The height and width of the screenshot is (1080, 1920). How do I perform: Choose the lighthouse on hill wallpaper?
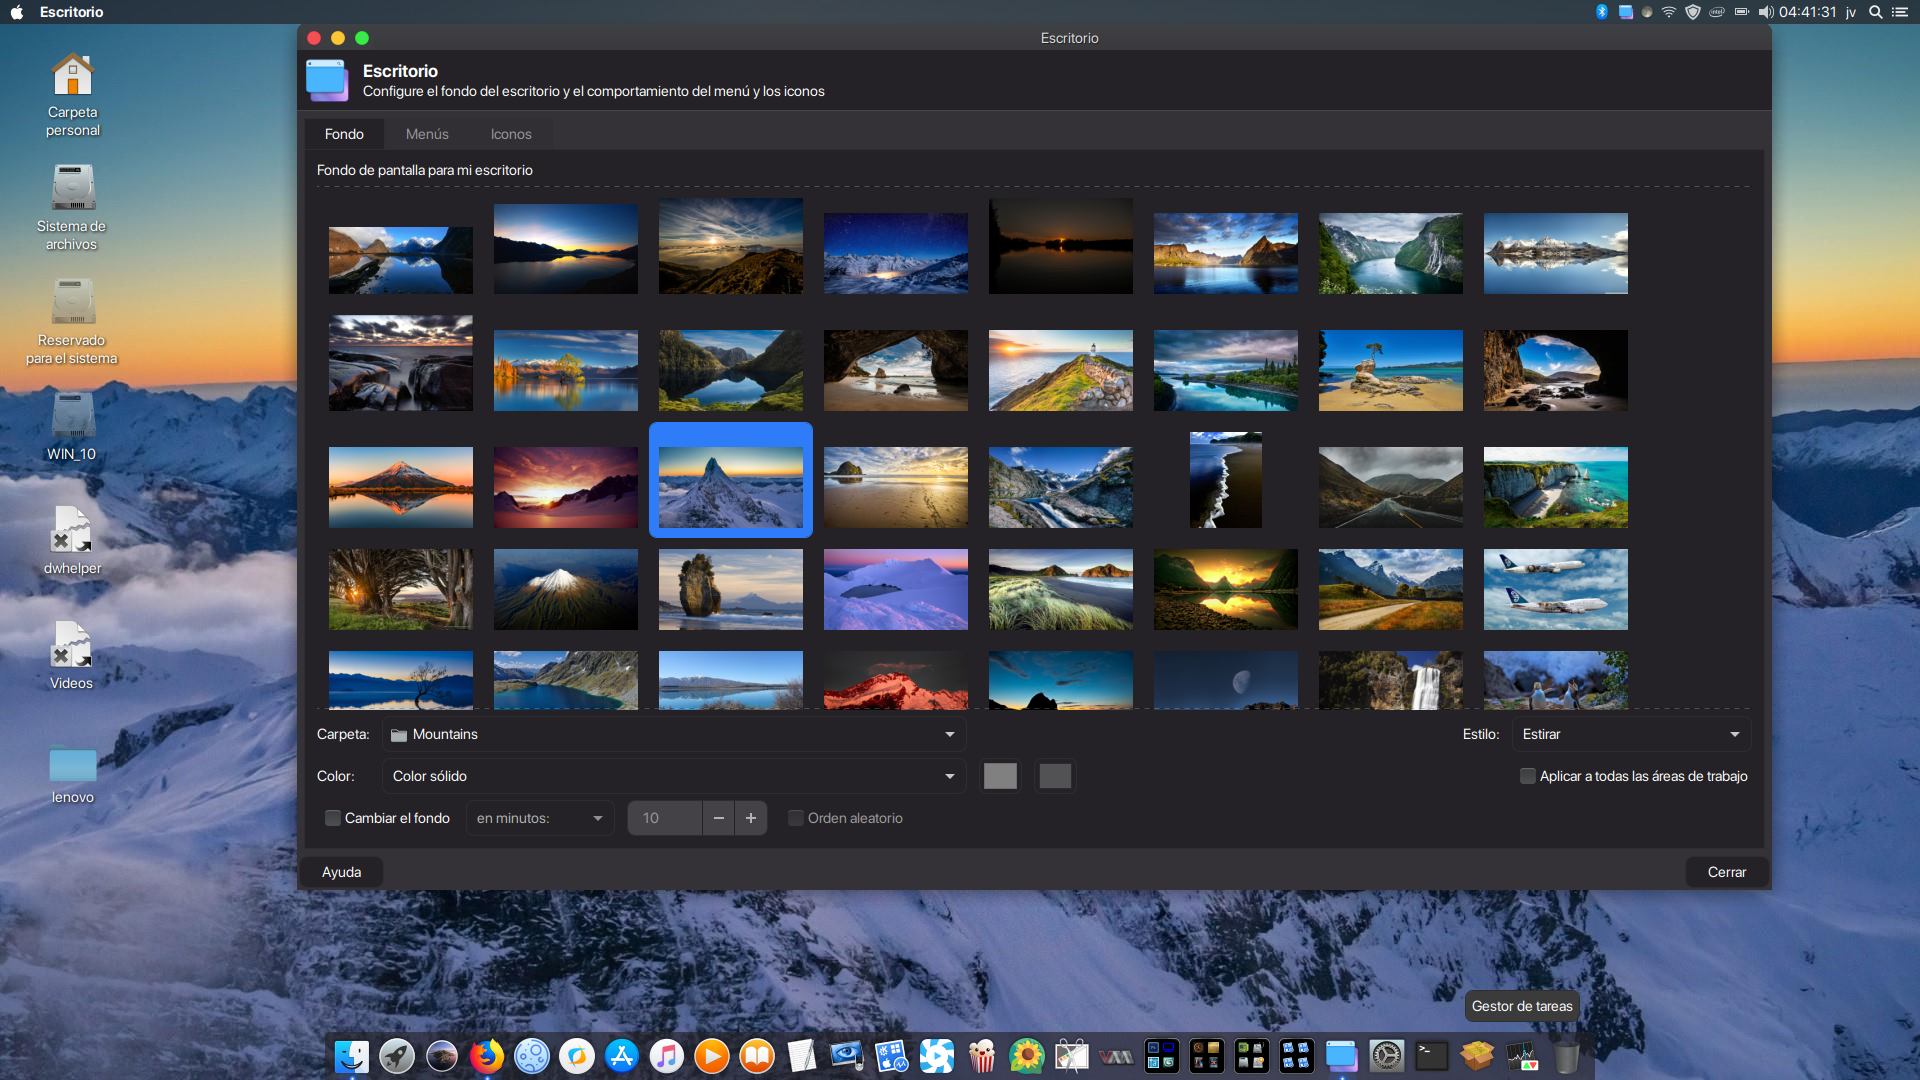(1061, 370)
